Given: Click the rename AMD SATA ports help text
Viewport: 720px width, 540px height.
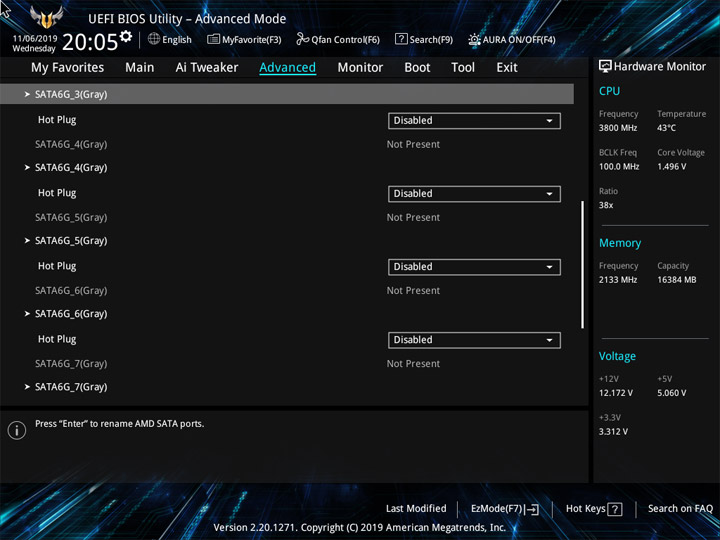Looking at the screenshot, I should [x=119, y=424].
